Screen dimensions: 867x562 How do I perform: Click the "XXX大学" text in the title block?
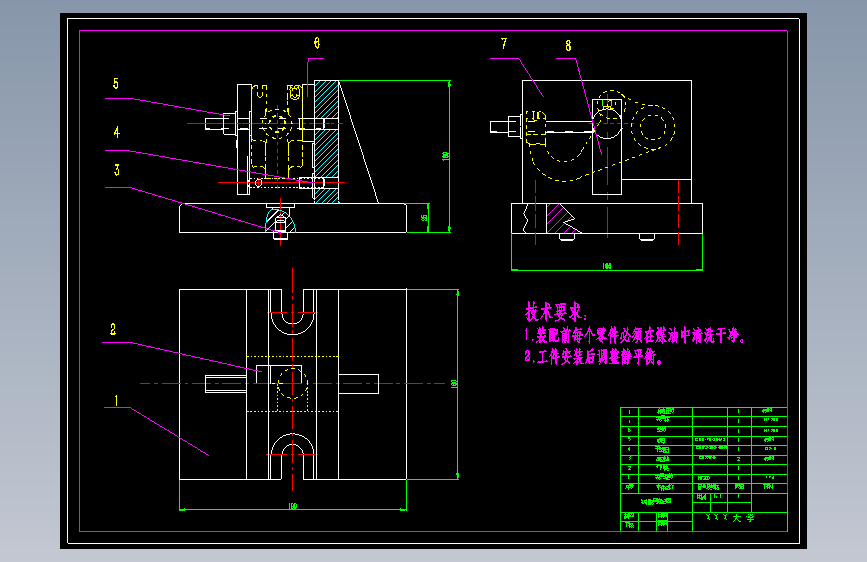730,518
